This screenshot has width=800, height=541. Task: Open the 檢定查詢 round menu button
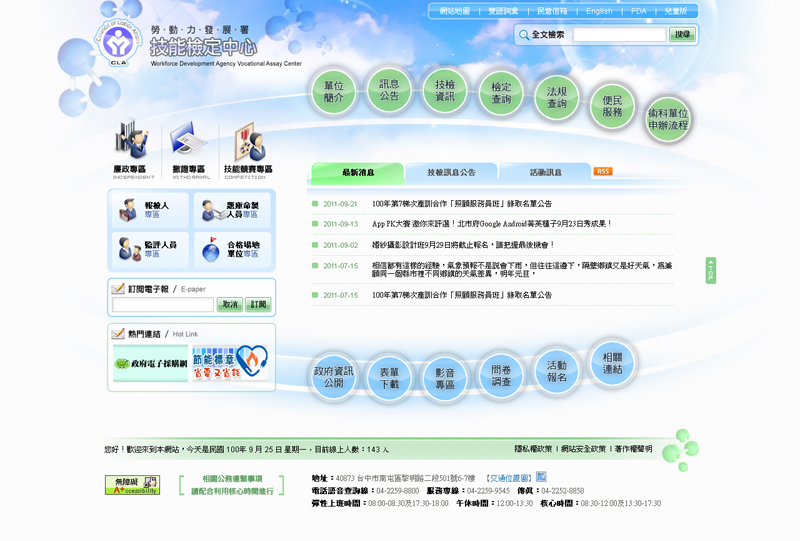pyautogui.click(x=501, y=94)
